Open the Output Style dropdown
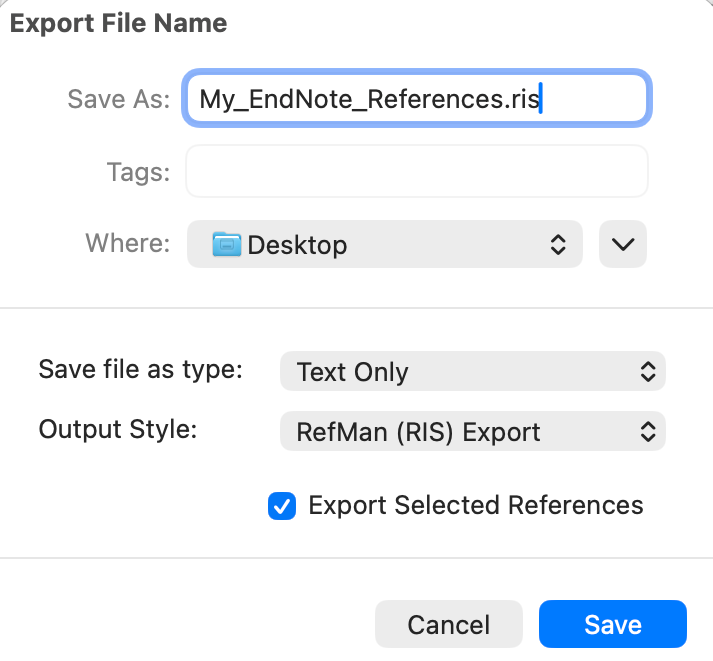Screen dimensions: 713x661 472,432
